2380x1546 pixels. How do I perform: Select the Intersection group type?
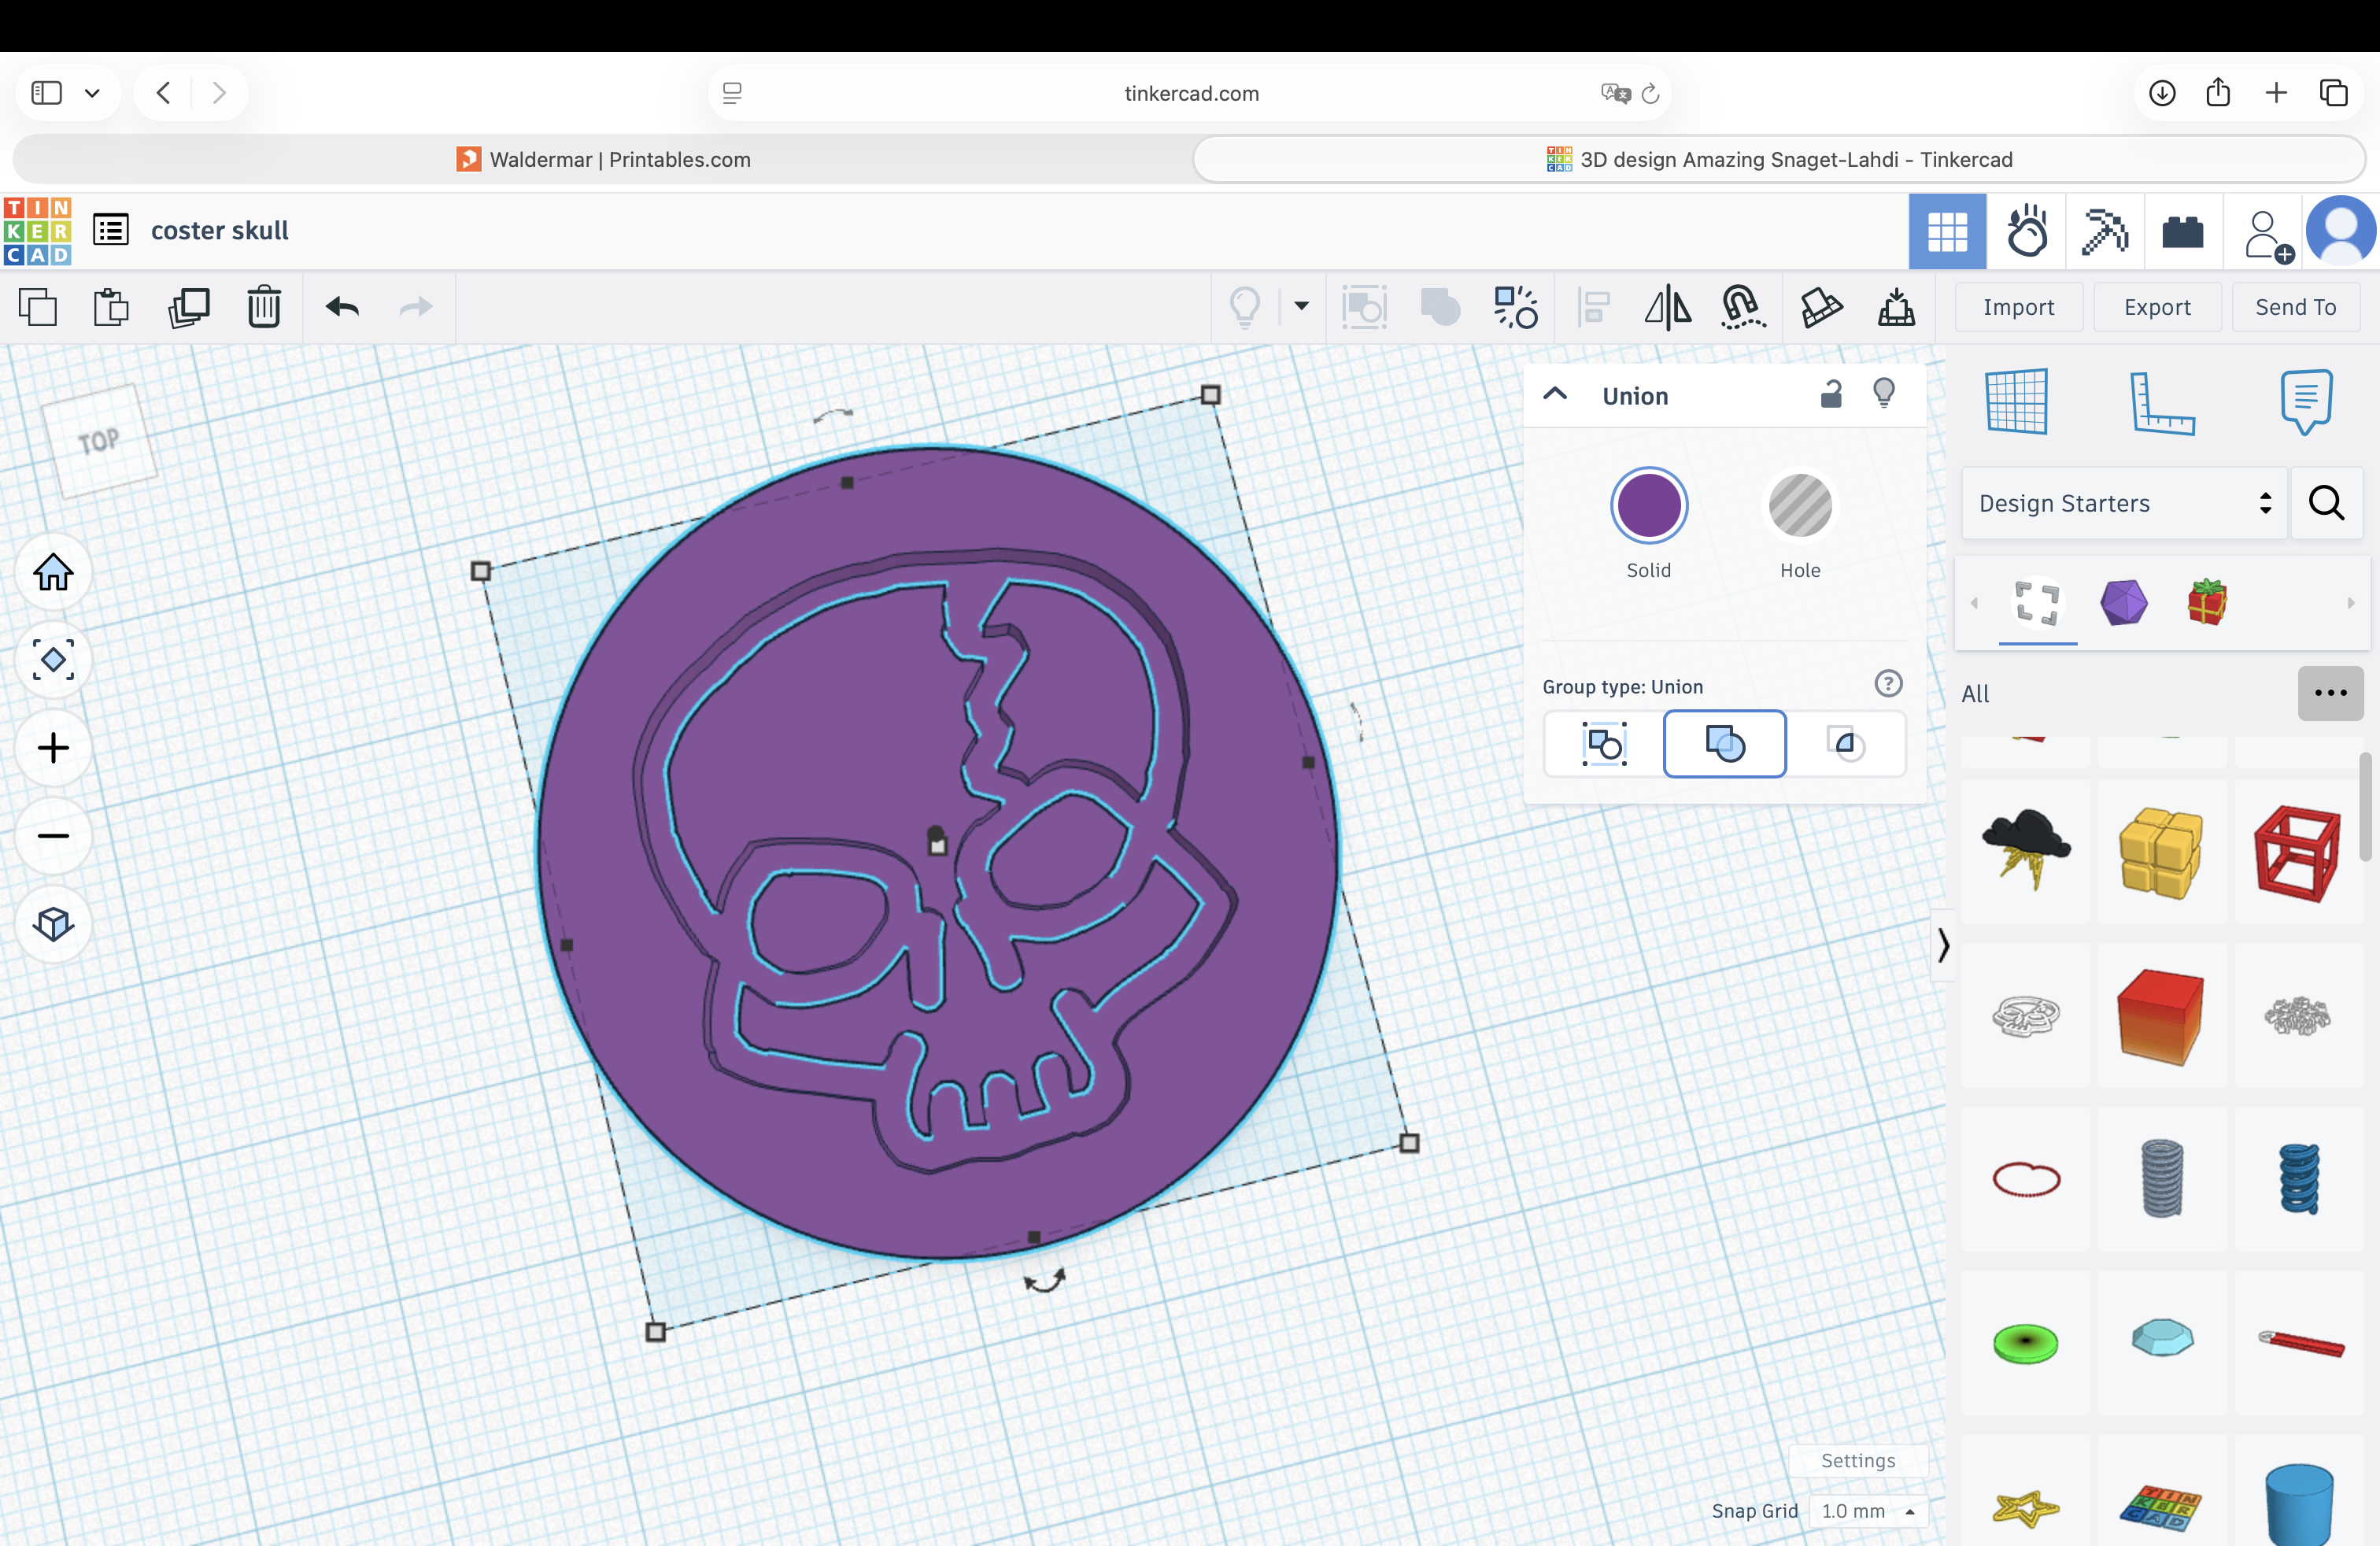[1845, 744]
